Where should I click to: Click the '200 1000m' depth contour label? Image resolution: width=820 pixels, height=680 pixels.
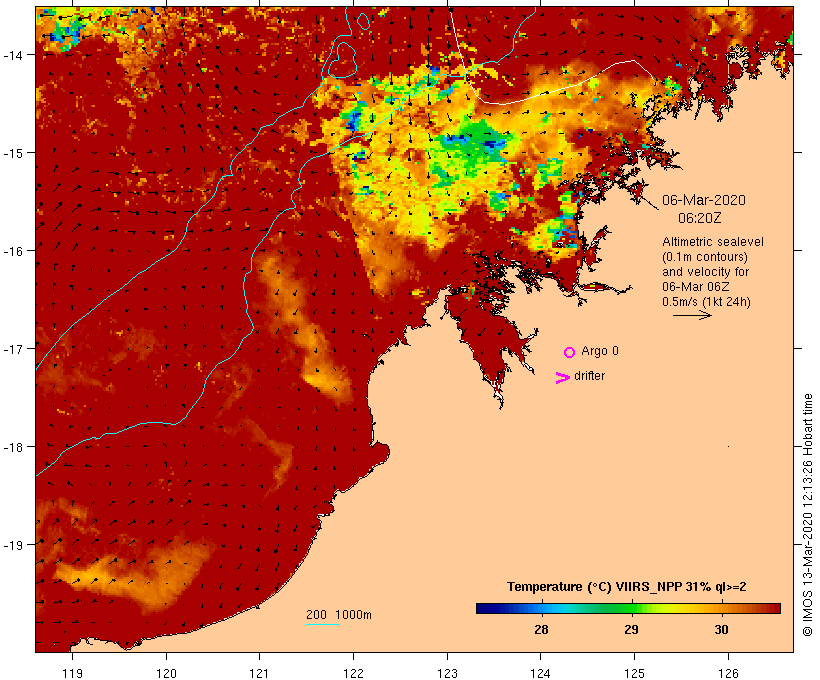339,615
